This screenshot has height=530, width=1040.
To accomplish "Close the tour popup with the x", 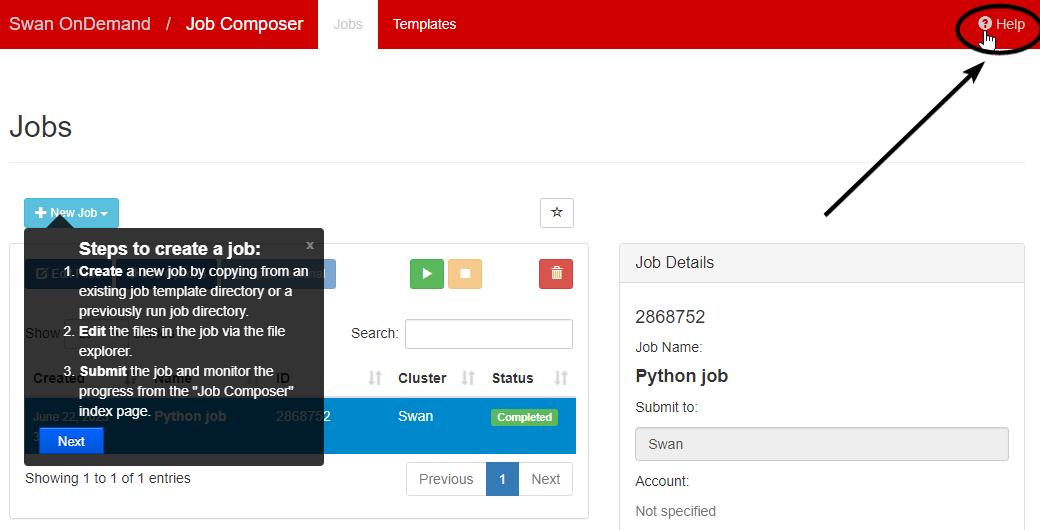I will tap(310, 245).
